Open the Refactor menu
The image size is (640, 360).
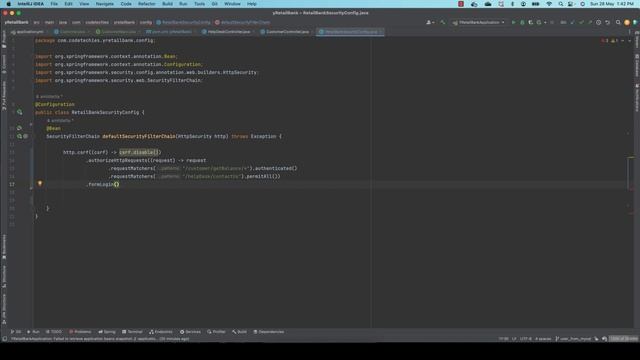147,4
